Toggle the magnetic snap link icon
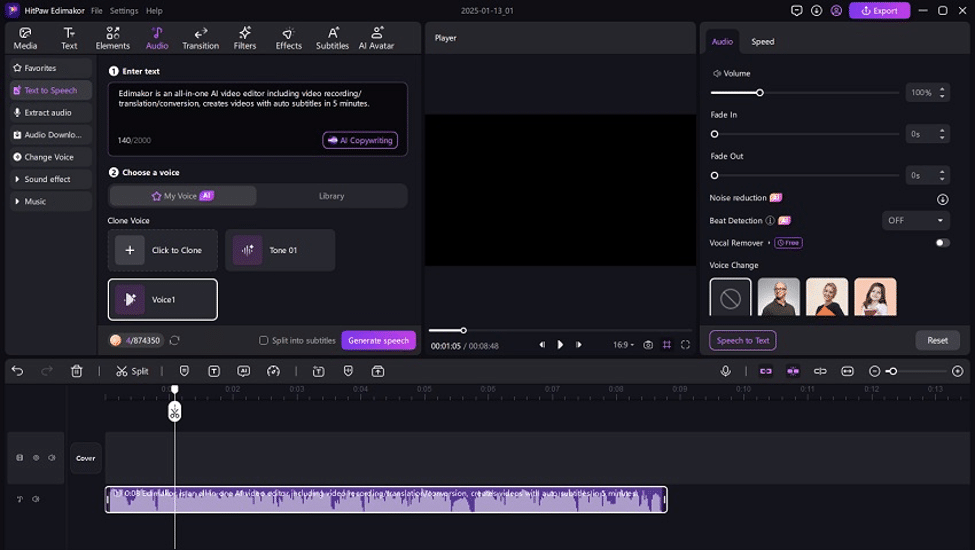The image size is (977, 550). 766,371
